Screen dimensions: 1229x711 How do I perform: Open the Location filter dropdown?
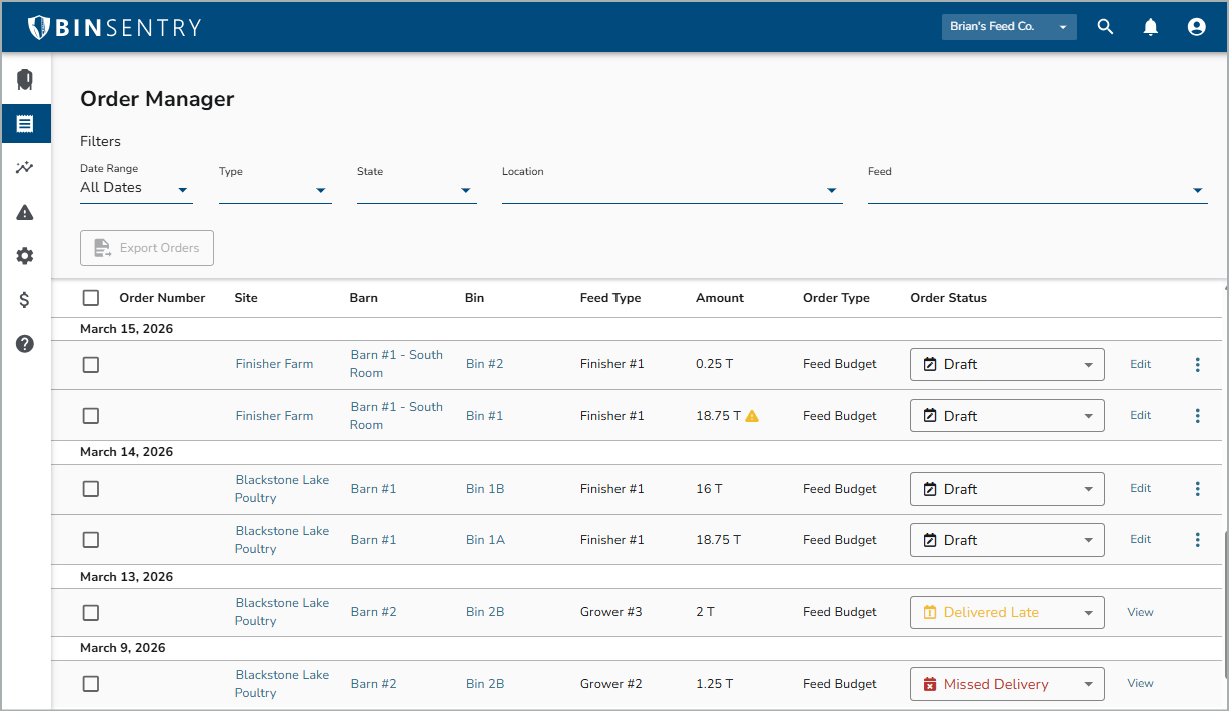click(671, 189)
